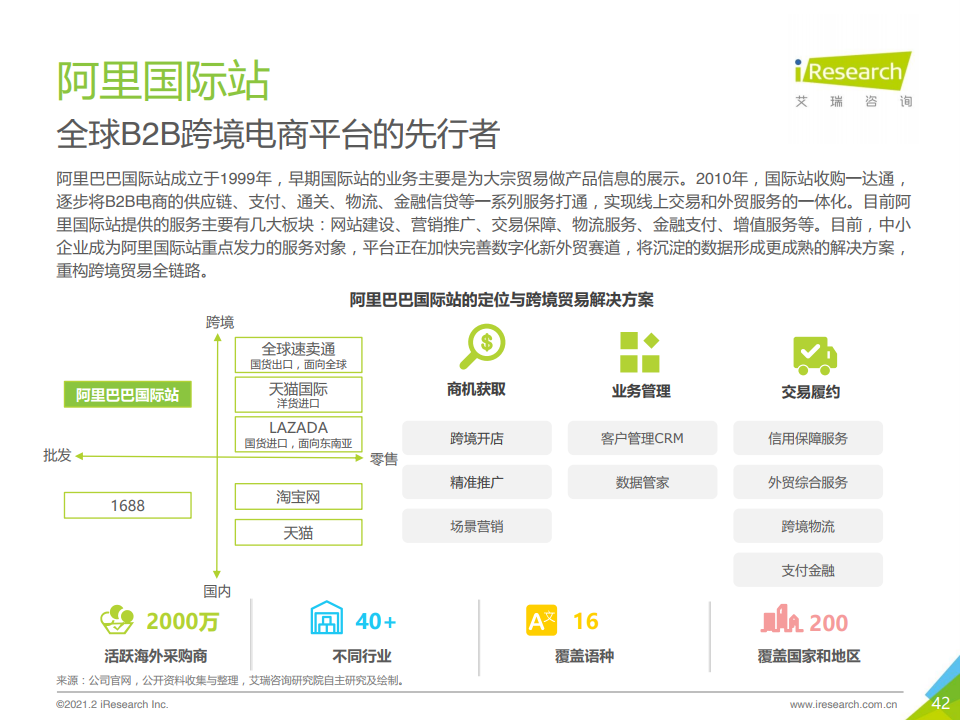Click the 批发 axis label

click(58, 456)
